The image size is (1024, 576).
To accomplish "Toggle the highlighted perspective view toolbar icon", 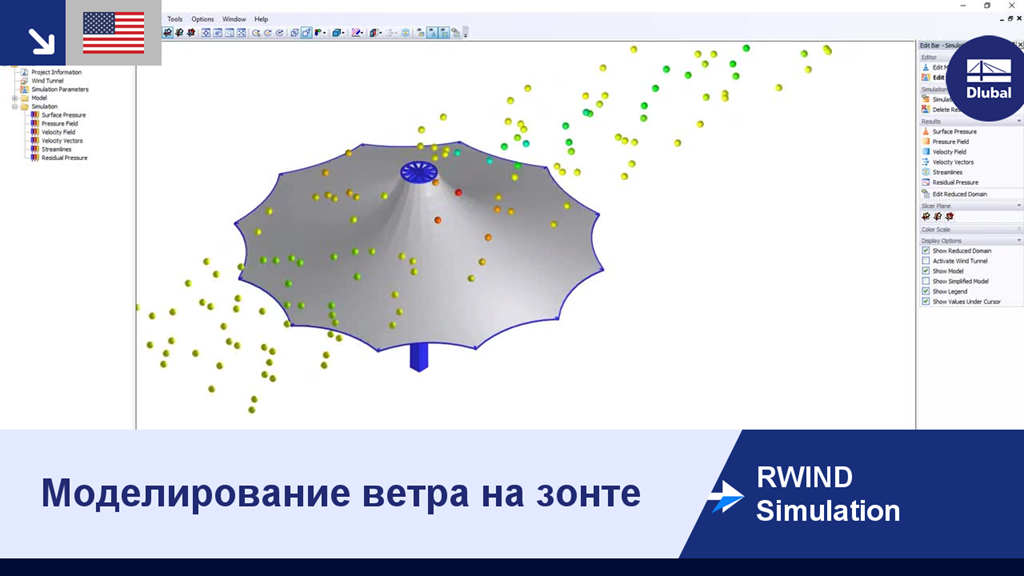I will point(306,33).
